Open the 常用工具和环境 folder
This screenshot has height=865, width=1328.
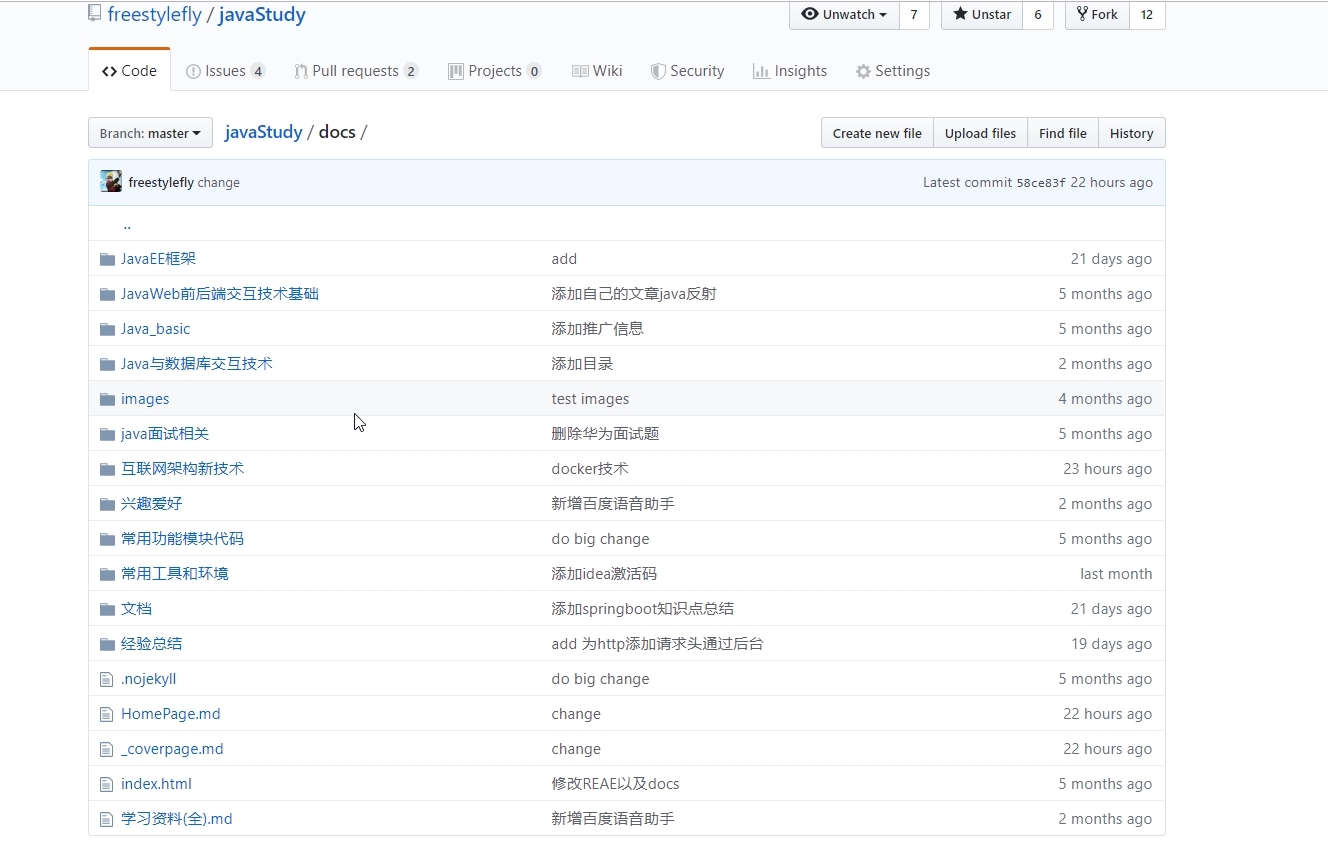[174, 574]
